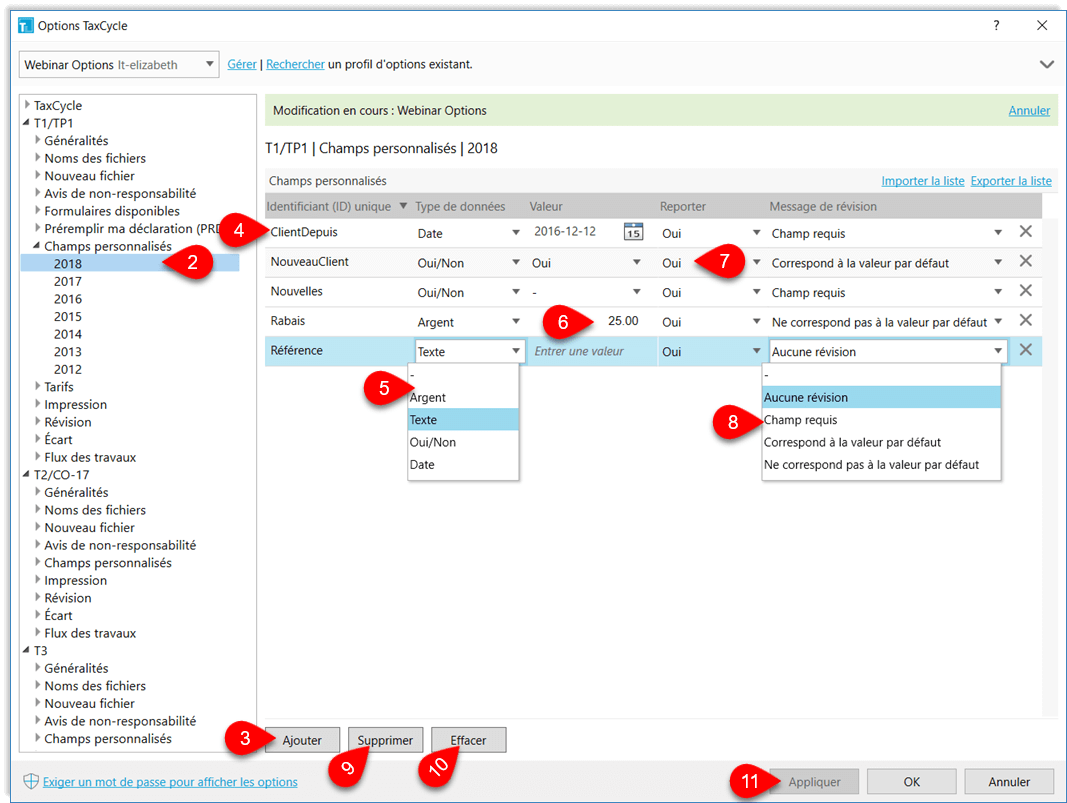Open T1 Flux des travaux item
Image resolution: width=1067 pixels, height=803 pixels.
pyautogui.click(x=90, y=457)
